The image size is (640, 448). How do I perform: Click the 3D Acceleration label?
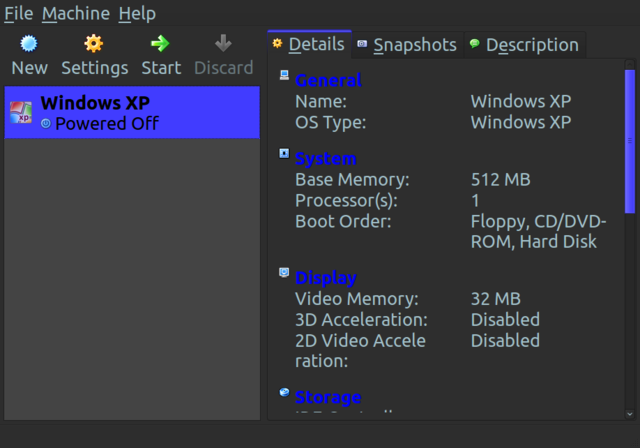[x=361, y=319]
